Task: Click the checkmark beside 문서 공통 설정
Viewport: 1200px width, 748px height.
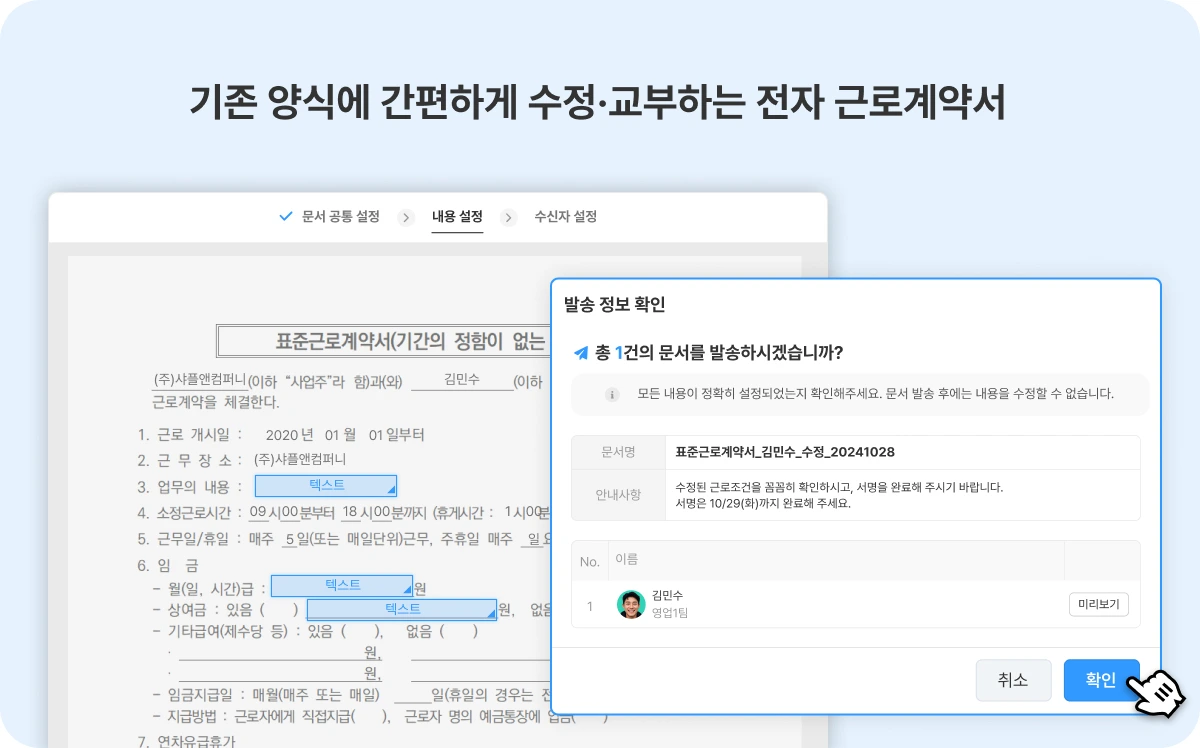Action: click(x=285, y=216)
